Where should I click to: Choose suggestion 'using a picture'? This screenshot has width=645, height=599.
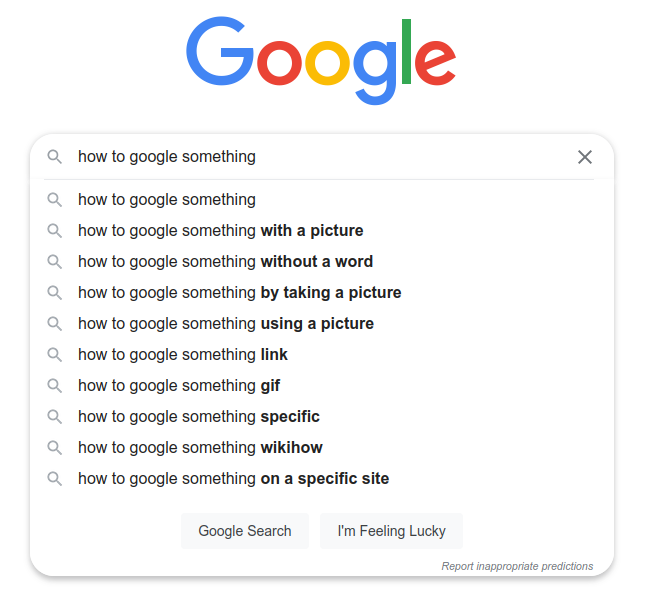click(x=322, y=324)
